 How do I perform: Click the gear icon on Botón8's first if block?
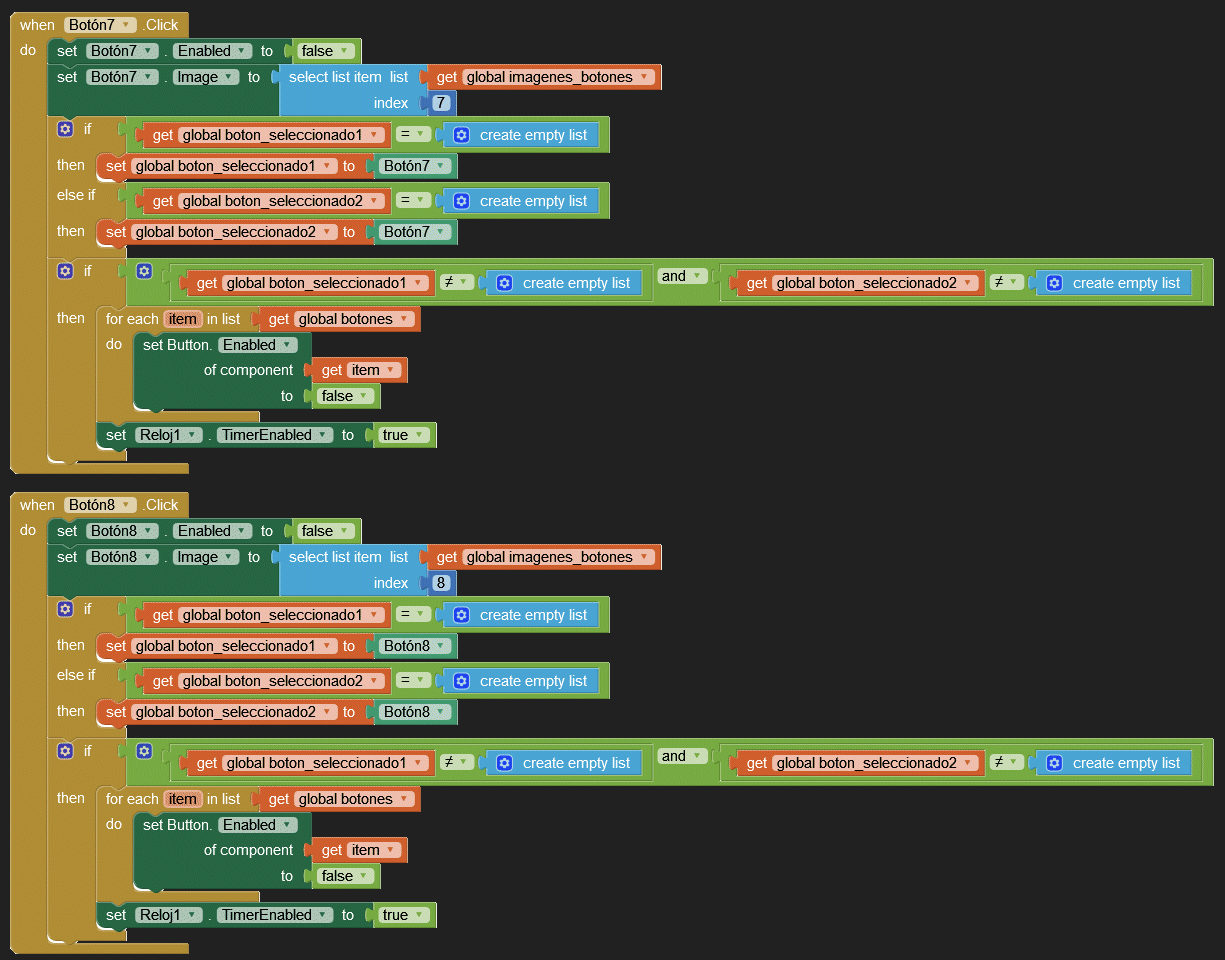(x=65, y=609)
